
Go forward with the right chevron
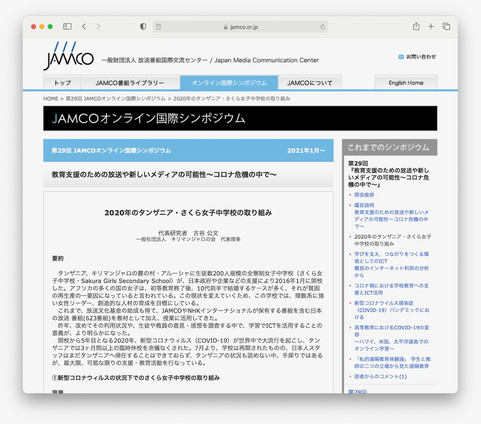click(98, 26)
